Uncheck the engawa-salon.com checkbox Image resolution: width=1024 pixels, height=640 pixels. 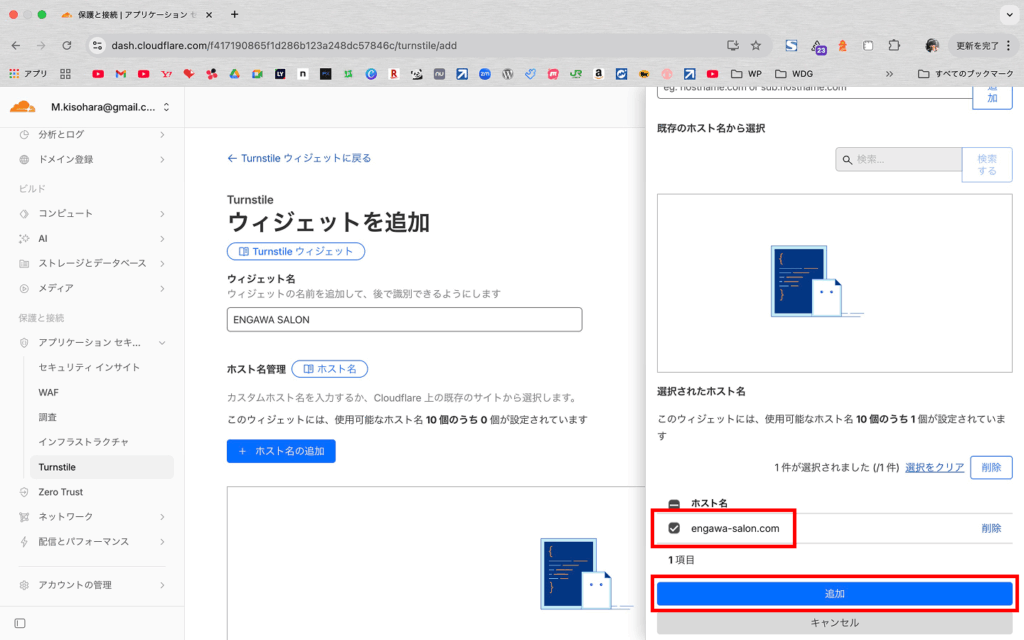tap(674, 528)
